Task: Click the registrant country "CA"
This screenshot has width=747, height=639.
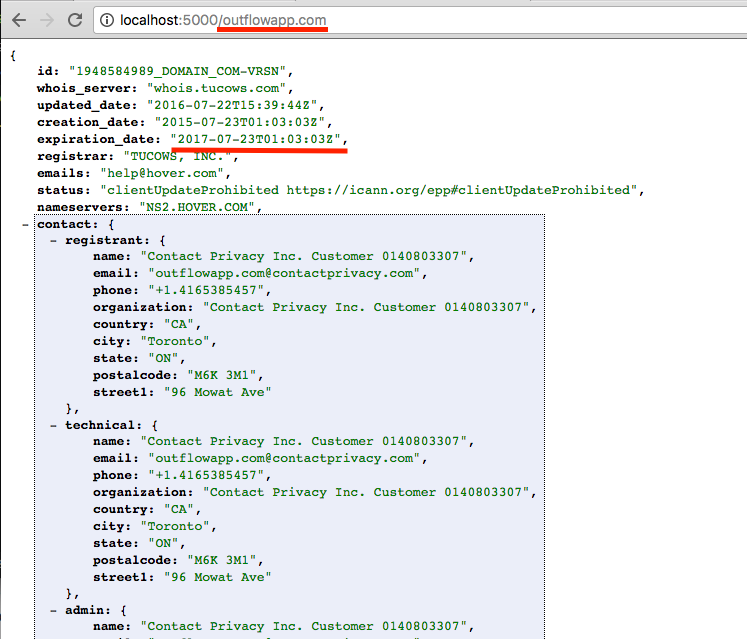Action: pyautogui.click(x=179, y=325)
